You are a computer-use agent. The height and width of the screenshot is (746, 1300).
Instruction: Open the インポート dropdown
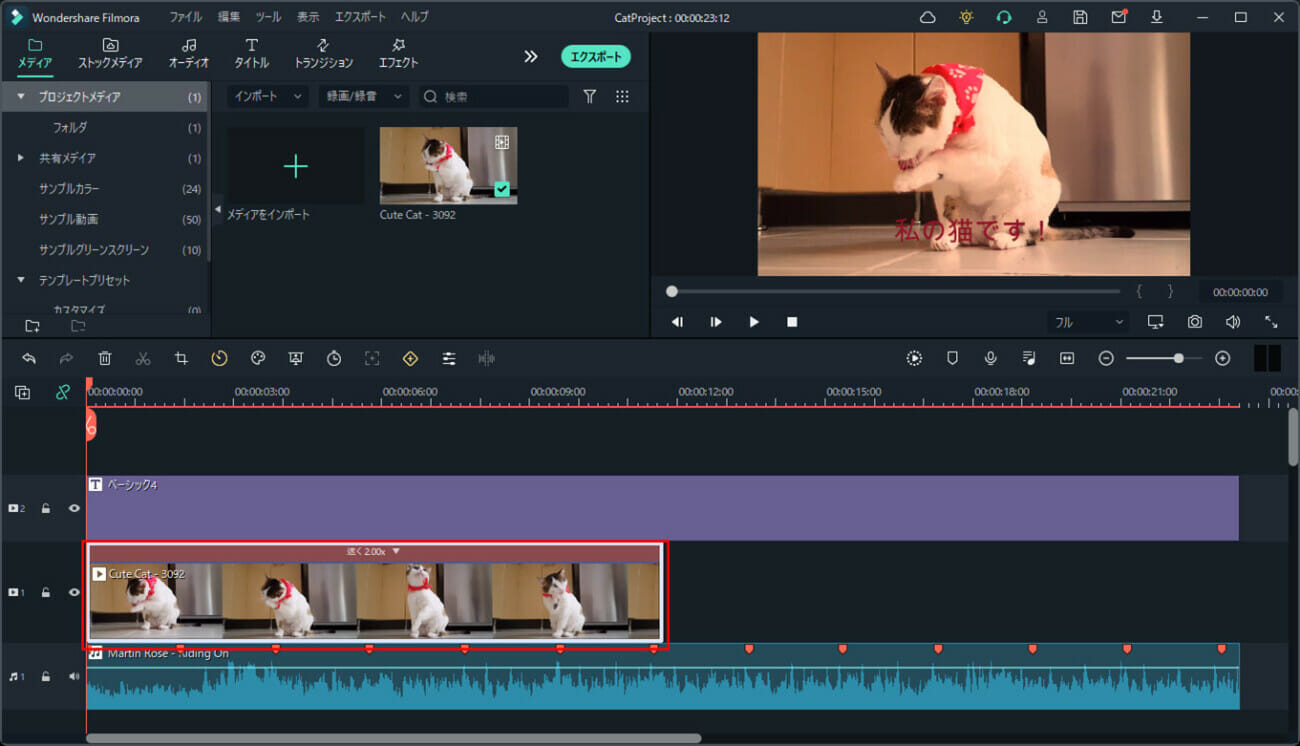267,97
